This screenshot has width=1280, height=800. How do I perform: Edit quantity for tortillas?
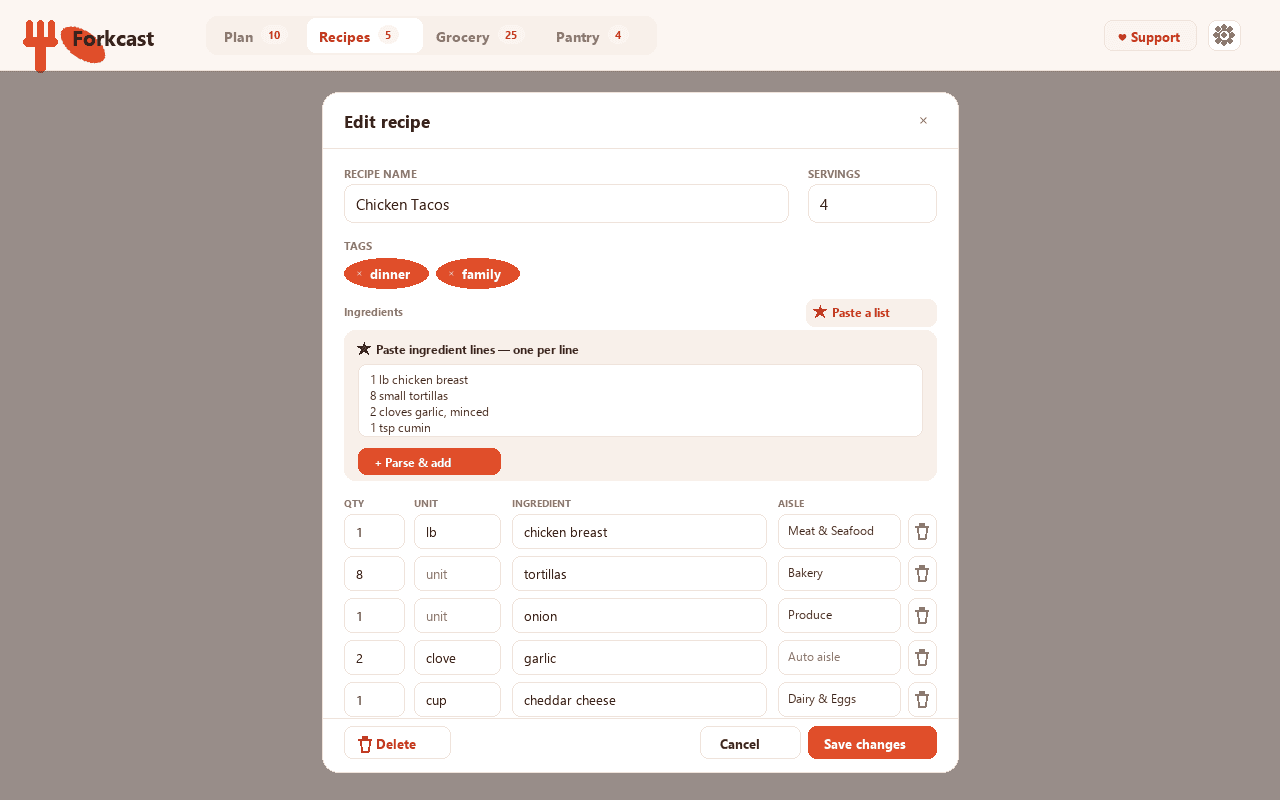(374, 573)
